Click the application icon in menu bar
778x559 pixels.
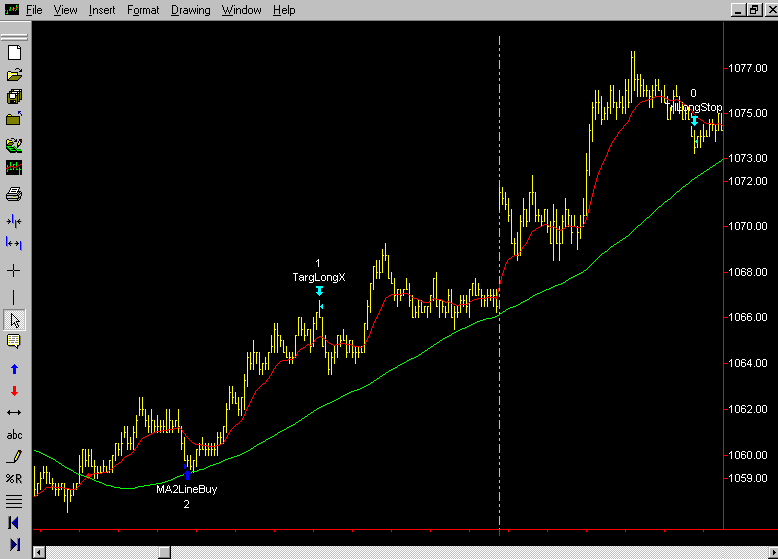[11, 9]
